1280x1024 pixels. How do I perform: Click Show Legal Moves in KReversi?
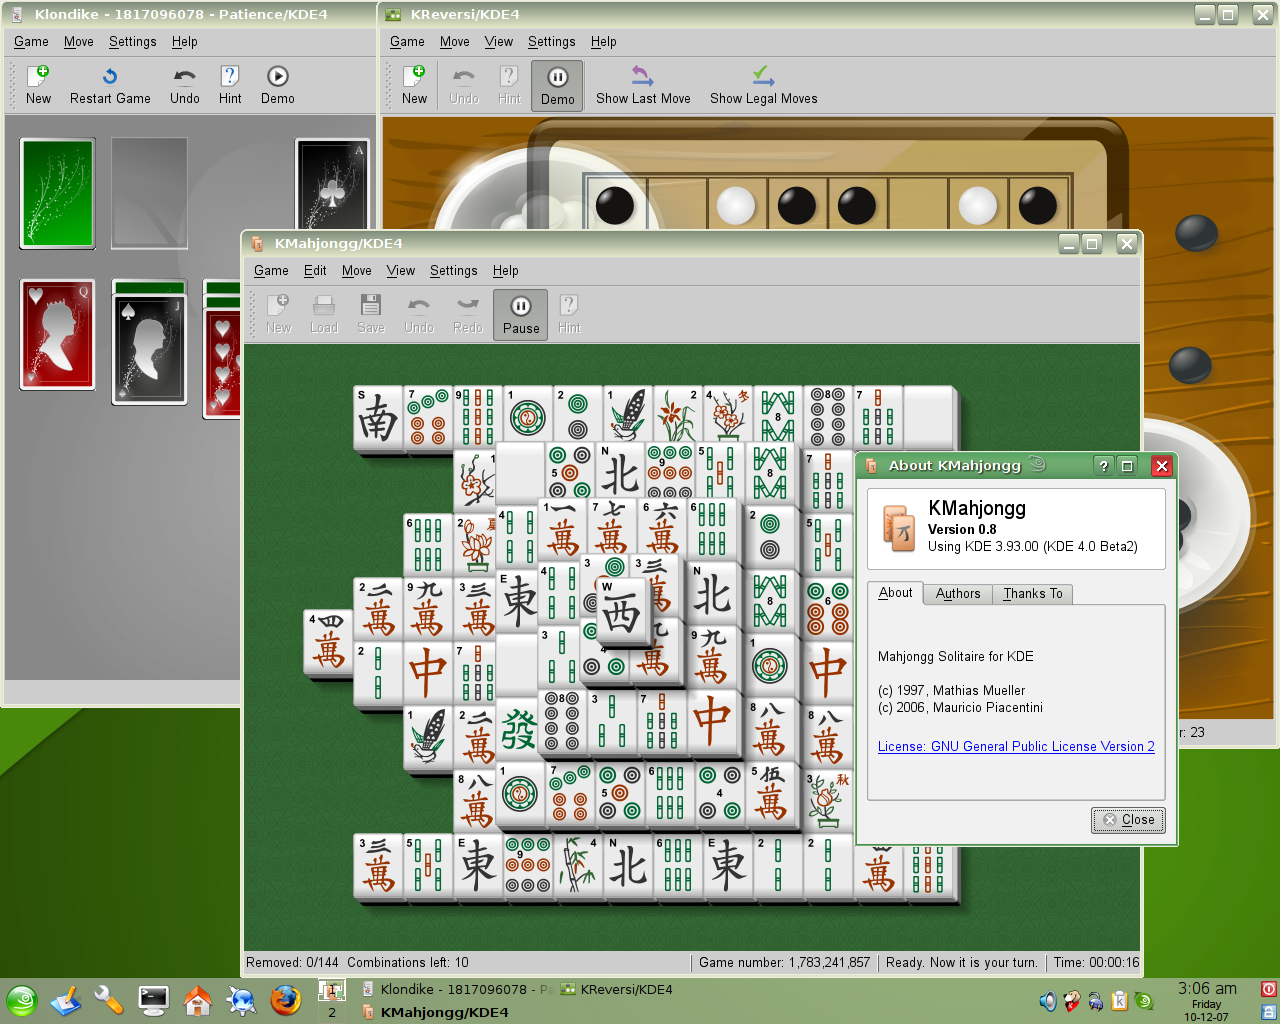(x=763, y=84)
